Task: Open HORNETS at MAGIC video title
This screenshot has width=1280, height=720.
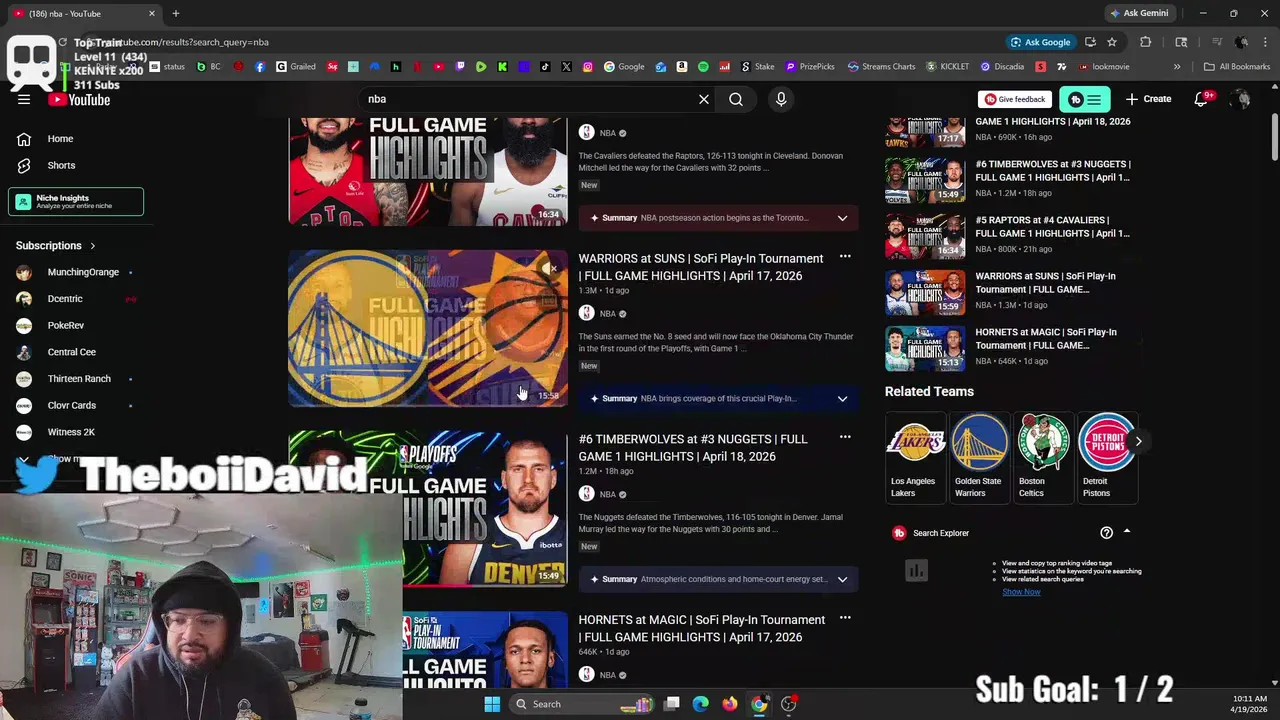Action: point(702,628)
